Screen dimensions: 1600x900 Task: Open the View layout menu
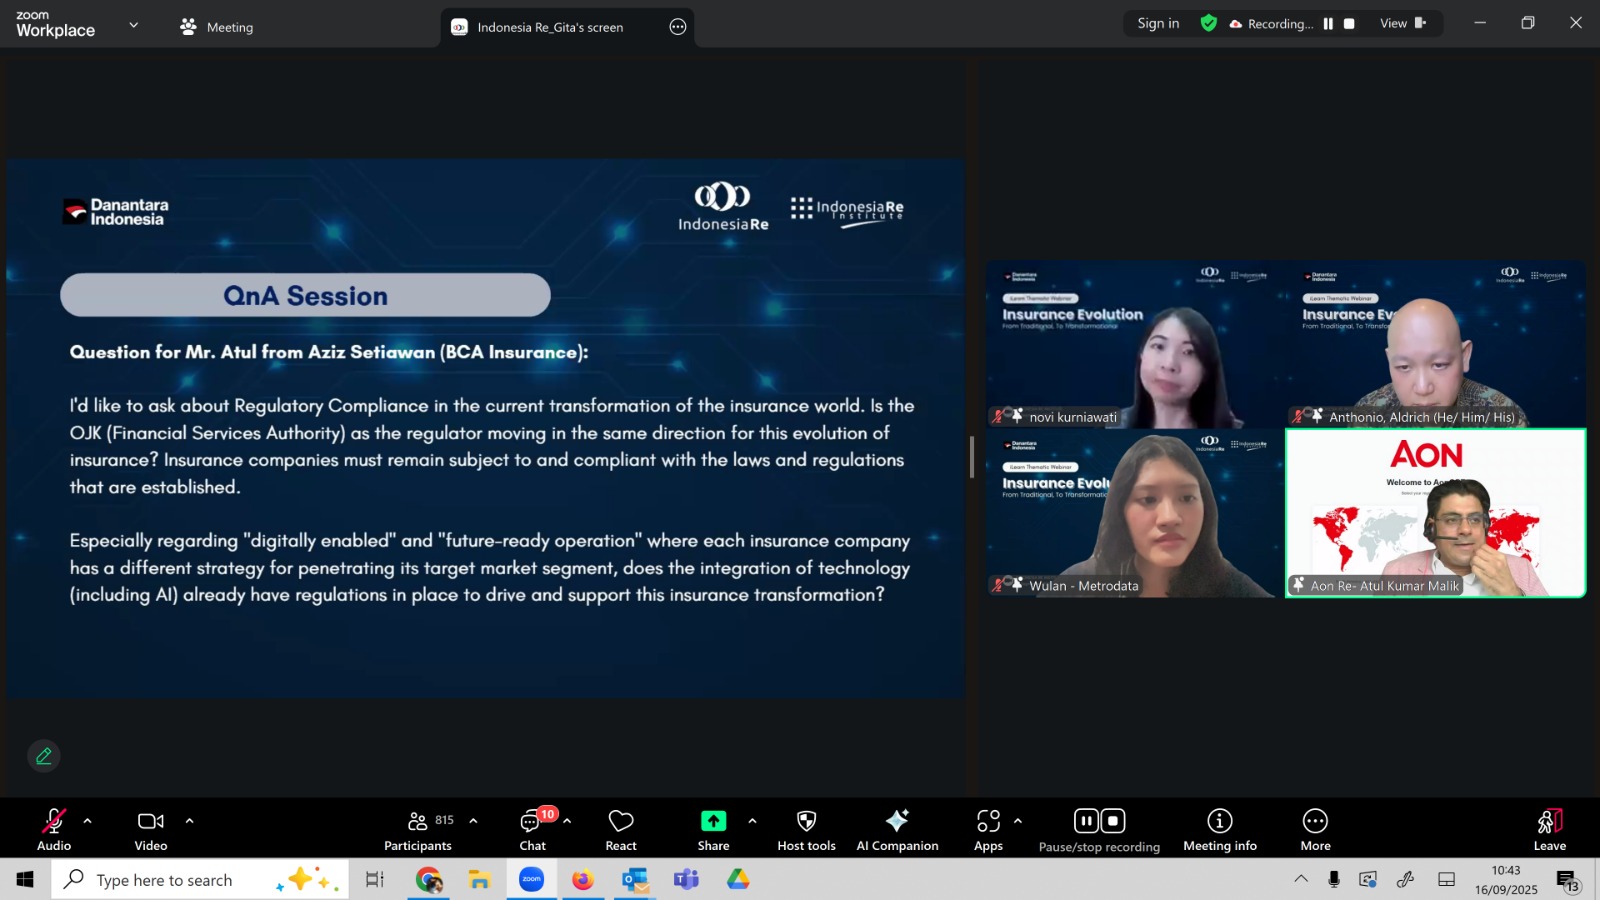pyautogui.click(x=1402, y=24)
